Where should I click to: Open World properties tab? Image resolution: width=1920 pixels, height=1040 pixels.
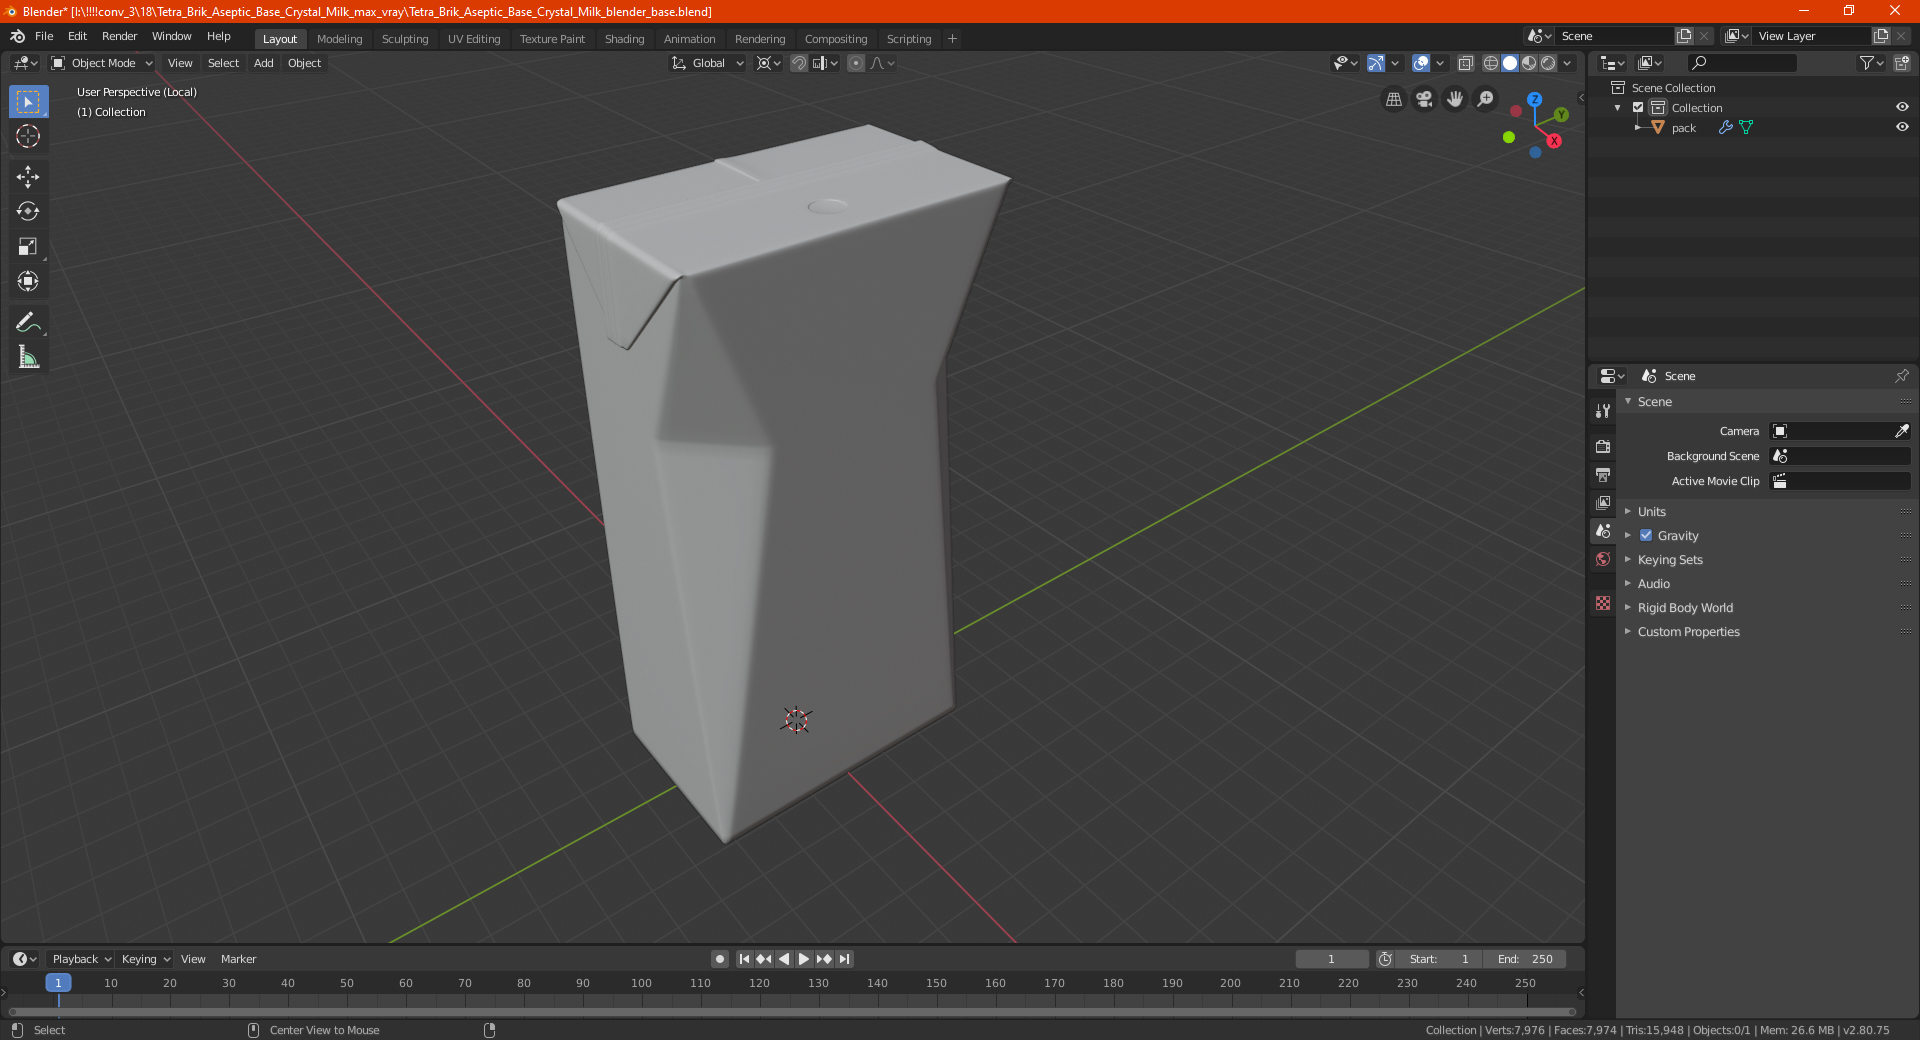click(x=1603, y=559)
